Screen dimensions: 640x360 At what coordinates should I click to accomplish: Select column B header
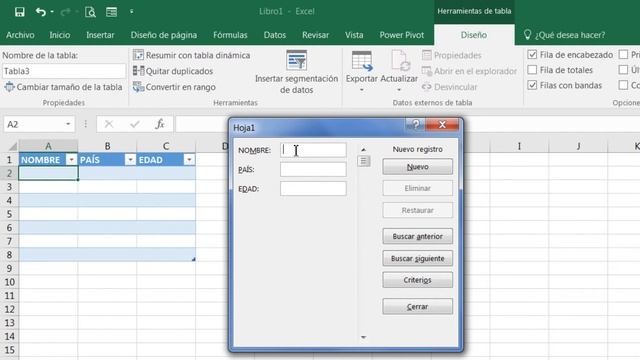pyautogui.click(x=107, y=146)
